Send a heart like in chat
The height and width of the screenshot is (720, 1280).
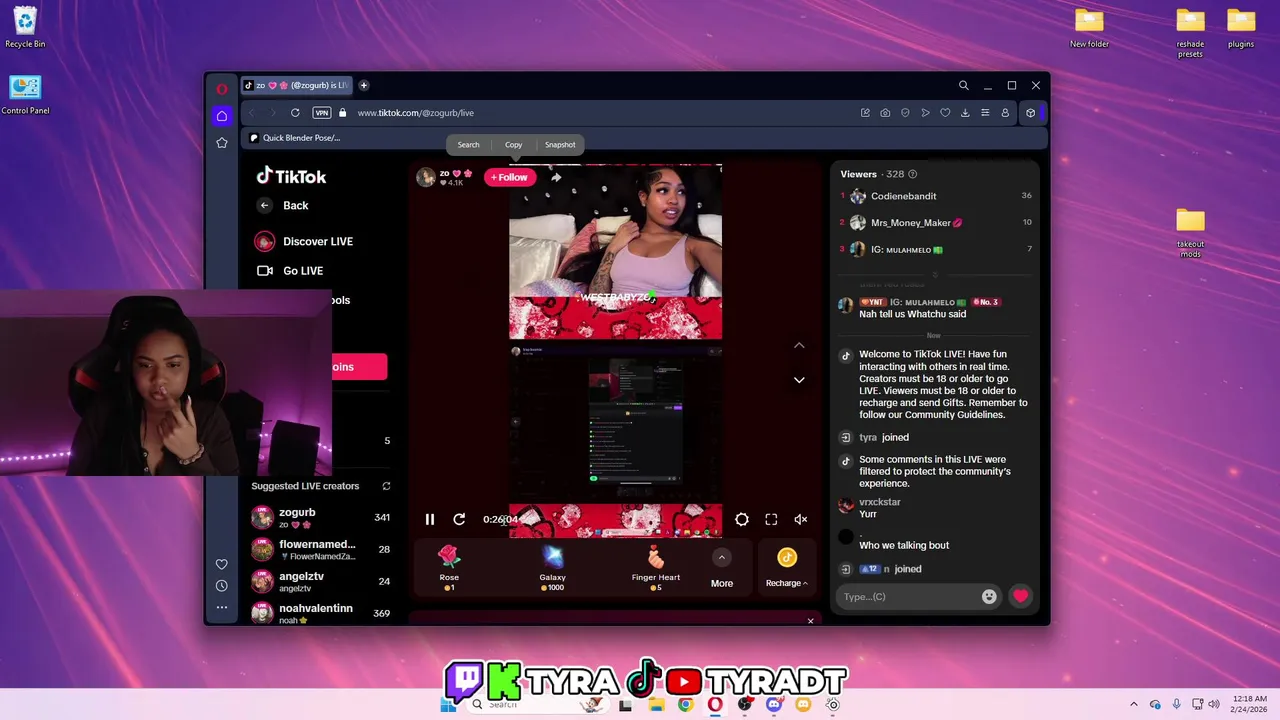pos(1020,596)
